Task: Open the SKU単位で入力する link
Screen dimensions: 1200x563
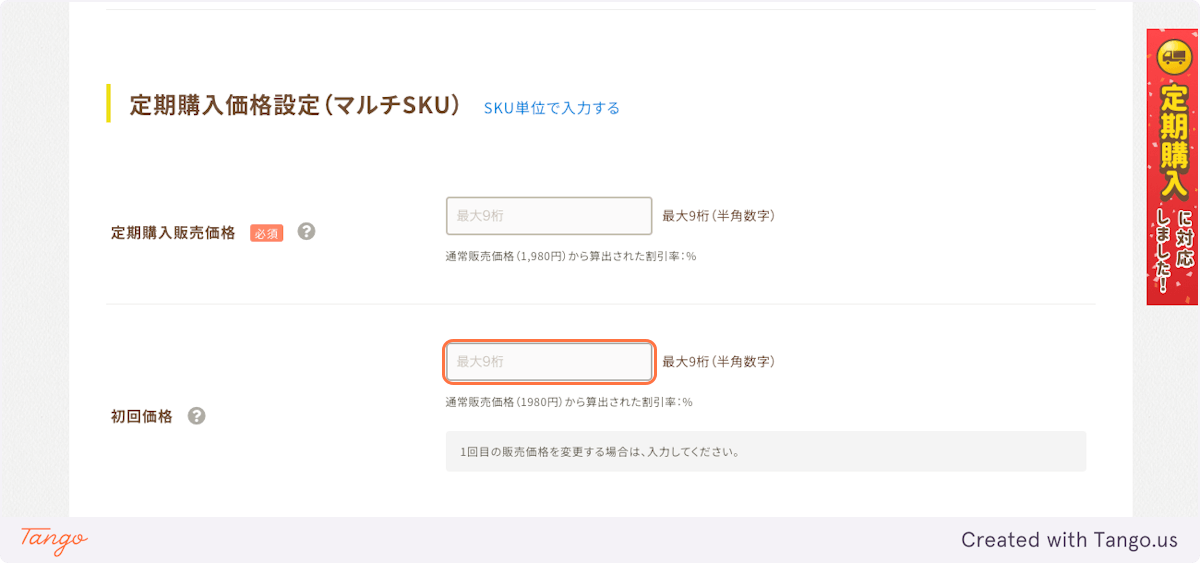Action: click(x=552, y=108)
